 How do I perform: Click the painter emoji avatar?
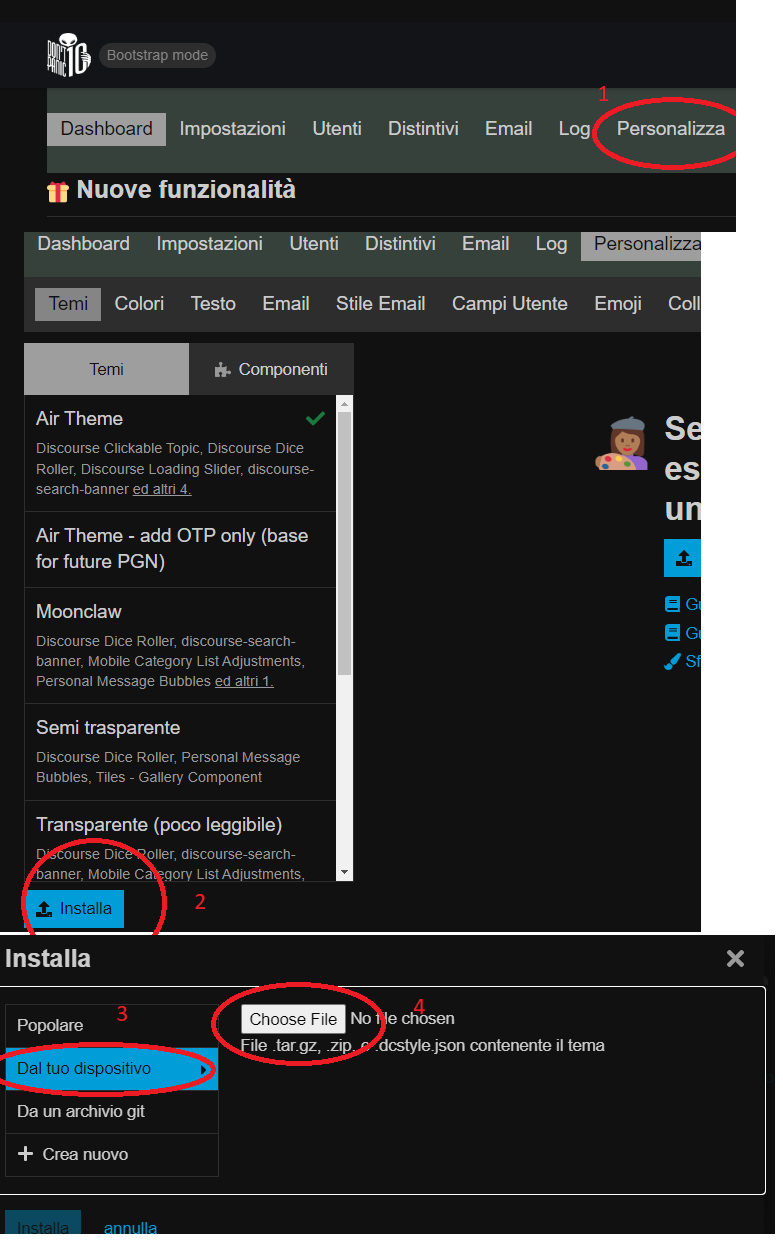pyautogui.click(x=622, y=443)
